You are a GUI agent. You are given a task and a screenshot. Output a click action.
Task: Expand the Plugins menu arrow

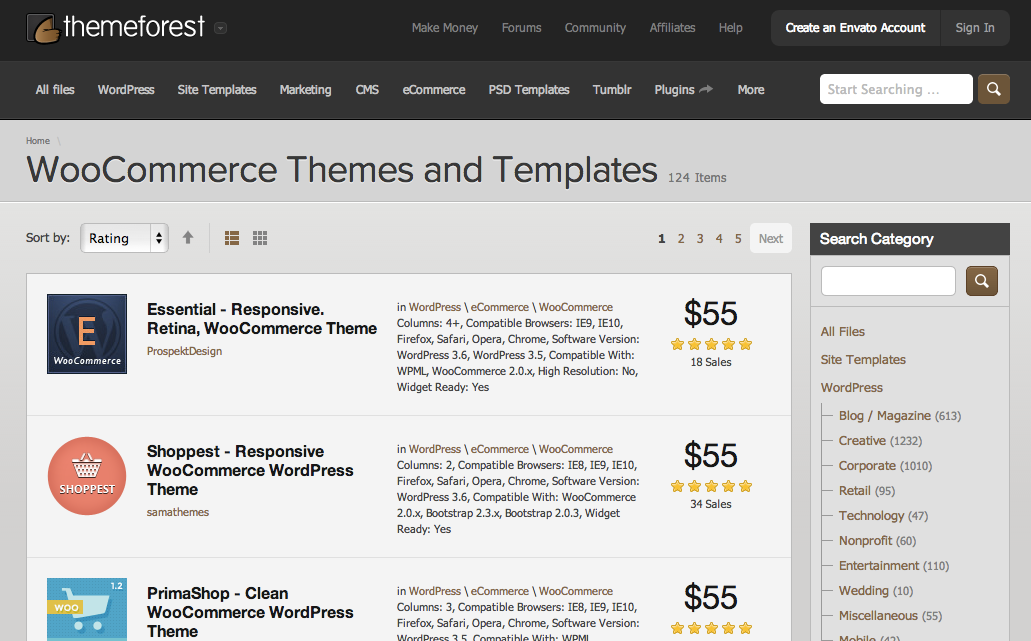coord(706,89)
